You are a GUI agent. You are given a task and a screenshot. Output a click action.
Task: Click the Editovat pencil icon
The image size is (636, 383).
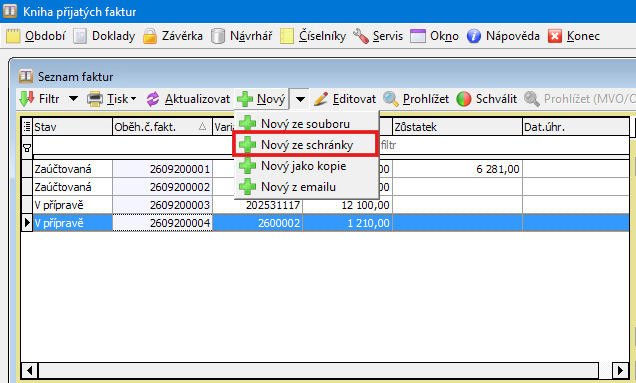(321, 99)
